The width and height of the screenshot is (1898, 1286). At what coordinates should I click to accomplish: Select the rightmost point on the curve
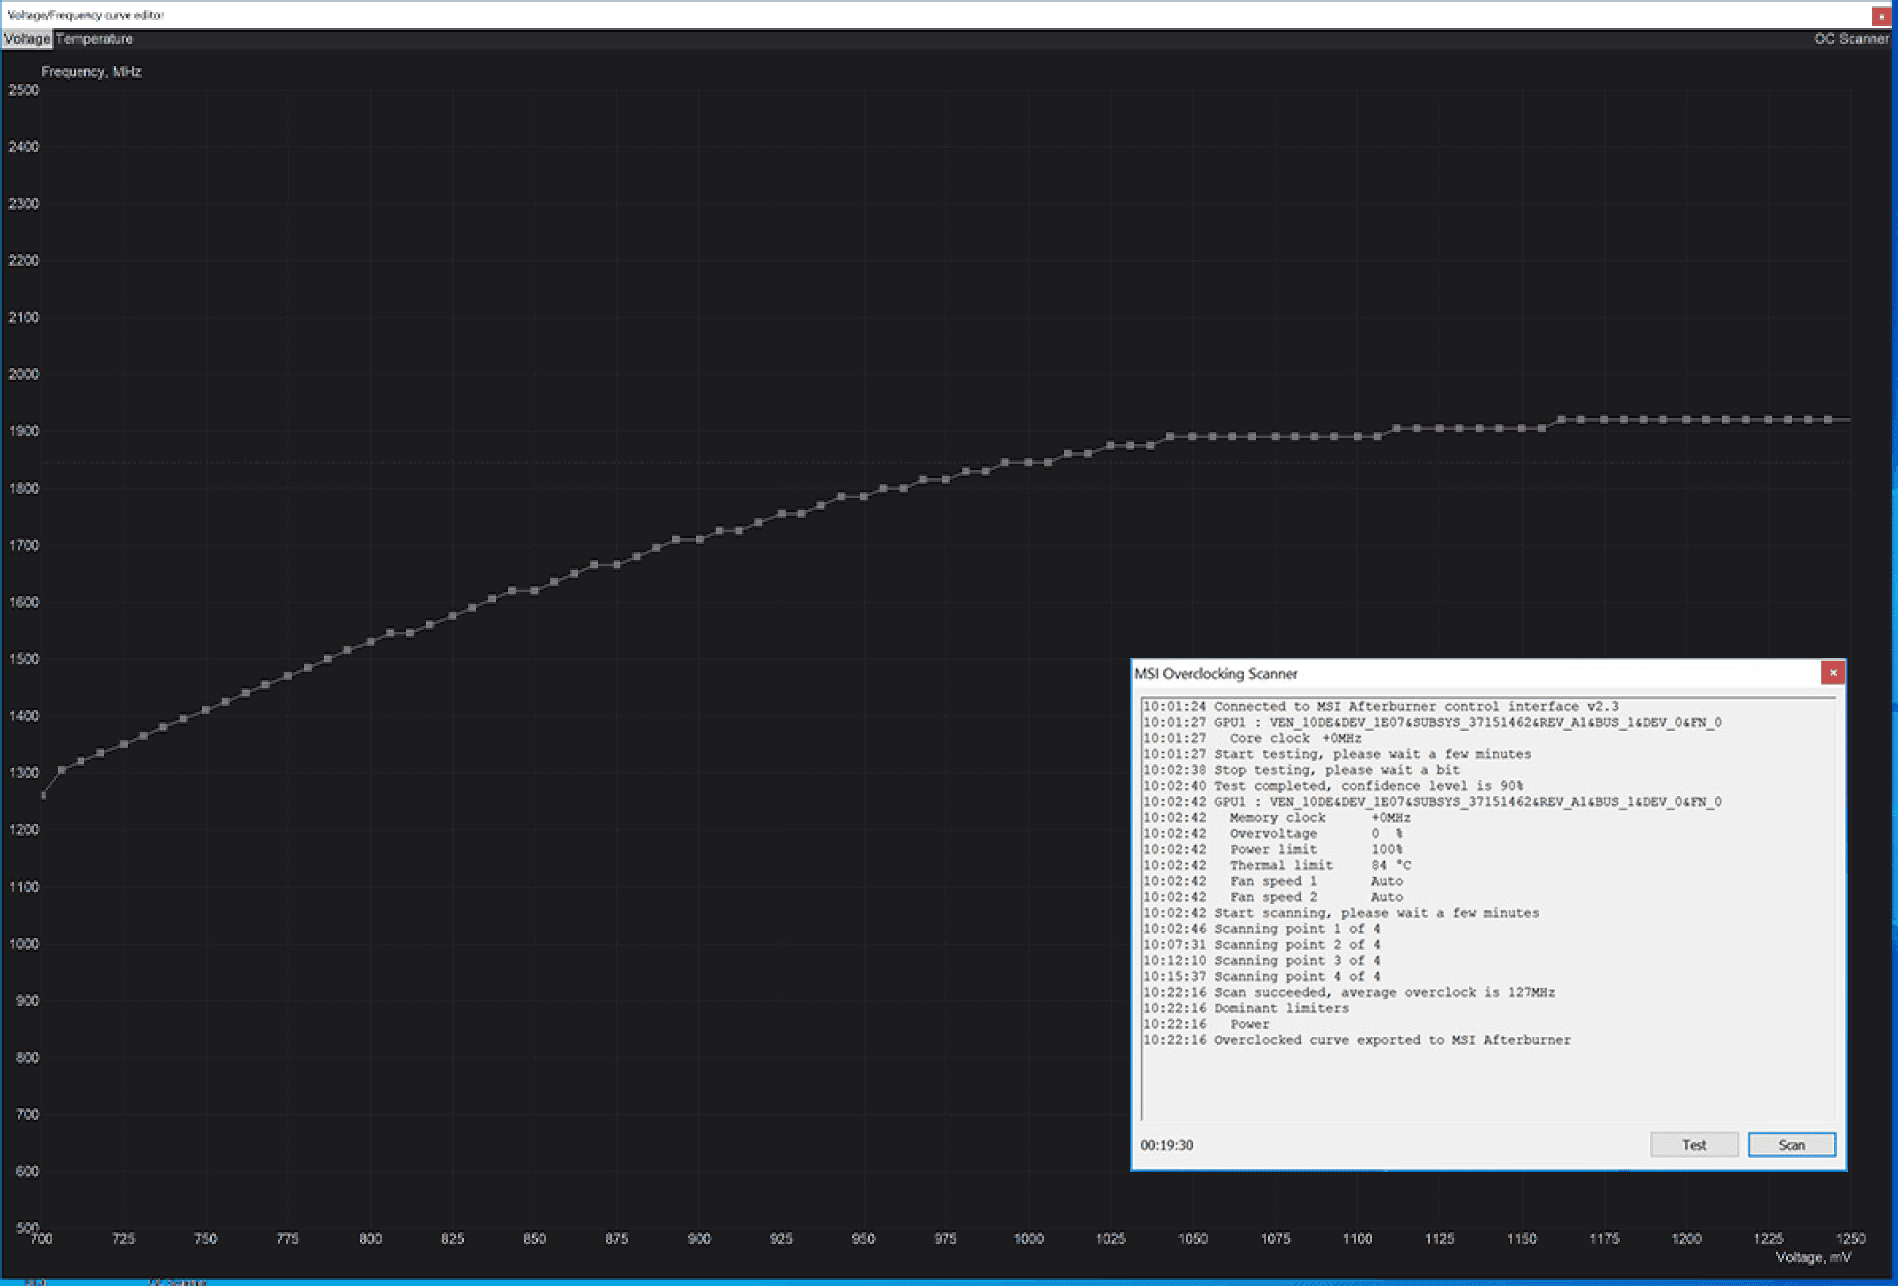[1829, 420]
